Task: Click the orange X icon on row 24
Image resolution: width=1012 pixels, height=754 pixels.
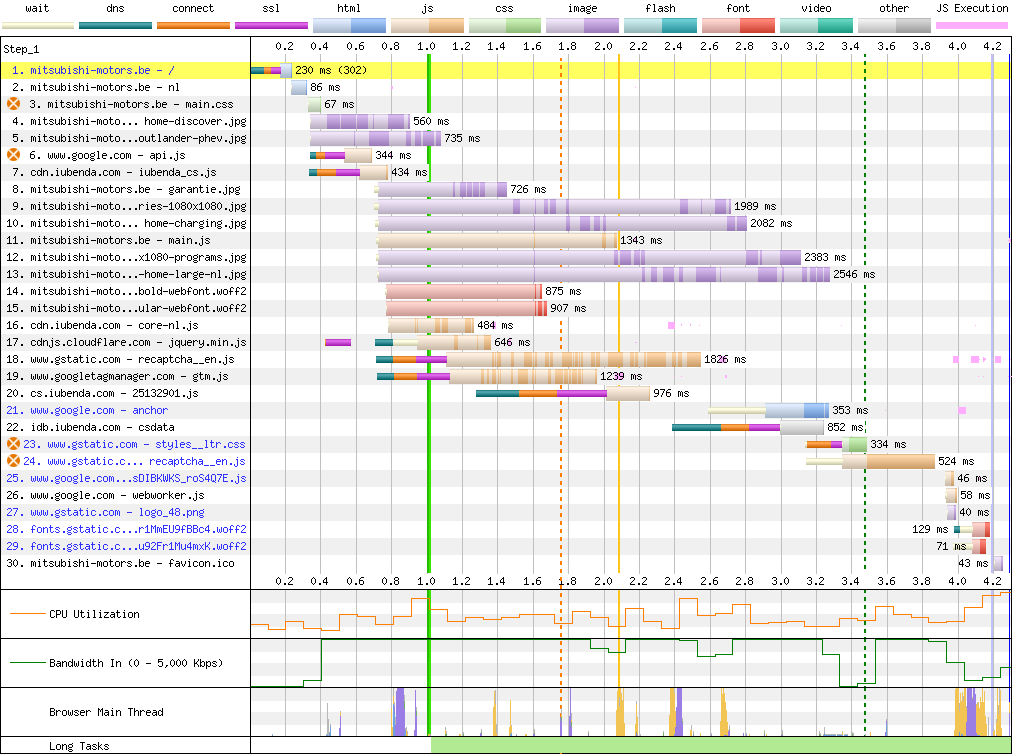Action: (x=14, y=461)
